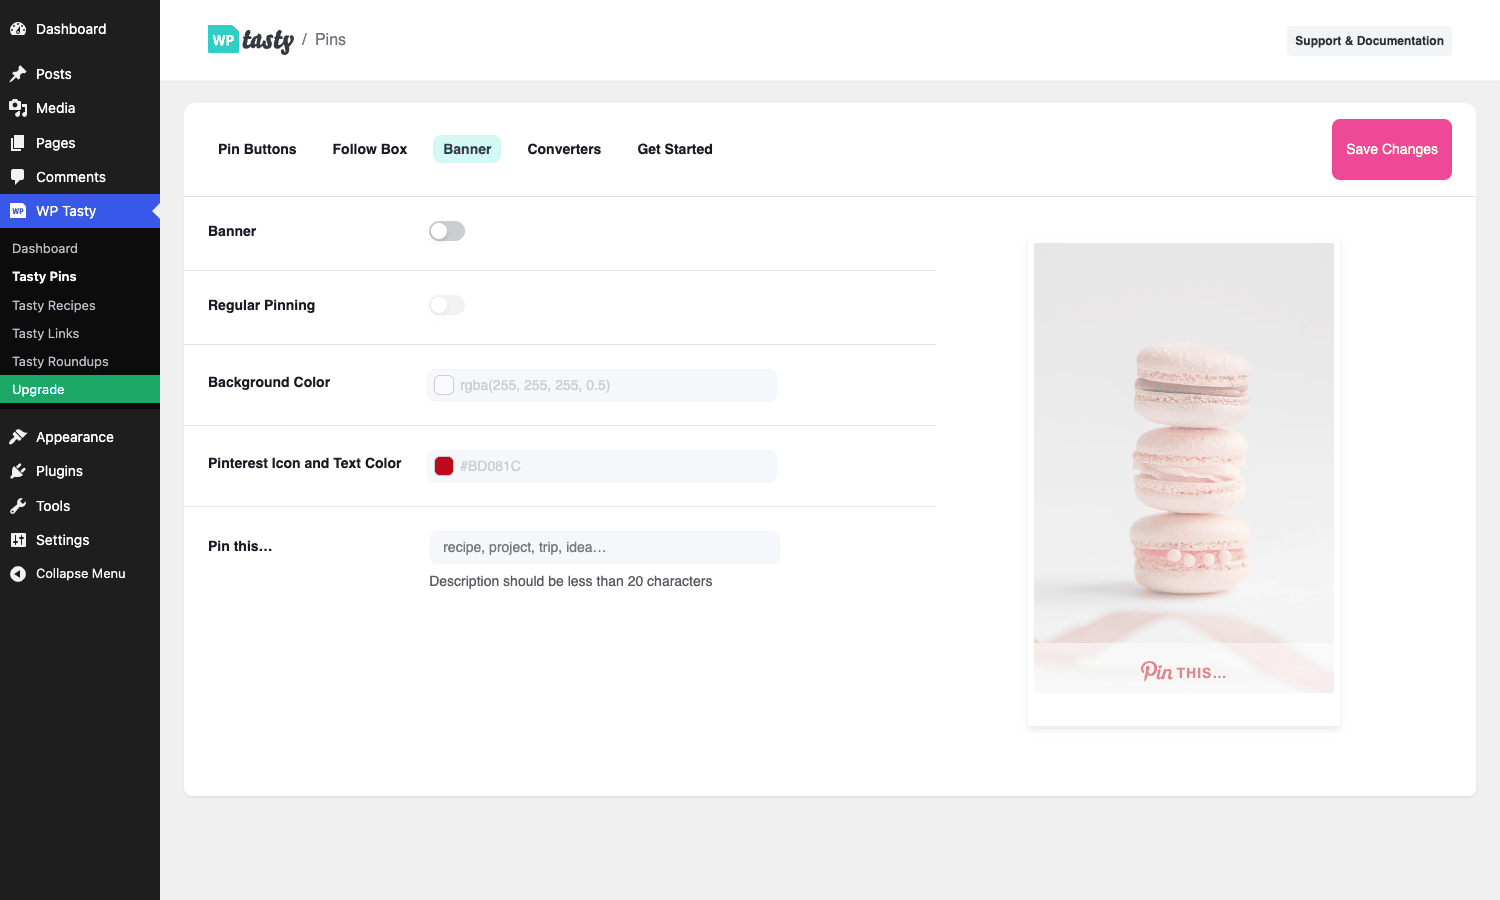This screenshot has width=1500, height=900.
Task: Click the 'Description should be less than 20 characters' hint
Action: click(571, 581)
